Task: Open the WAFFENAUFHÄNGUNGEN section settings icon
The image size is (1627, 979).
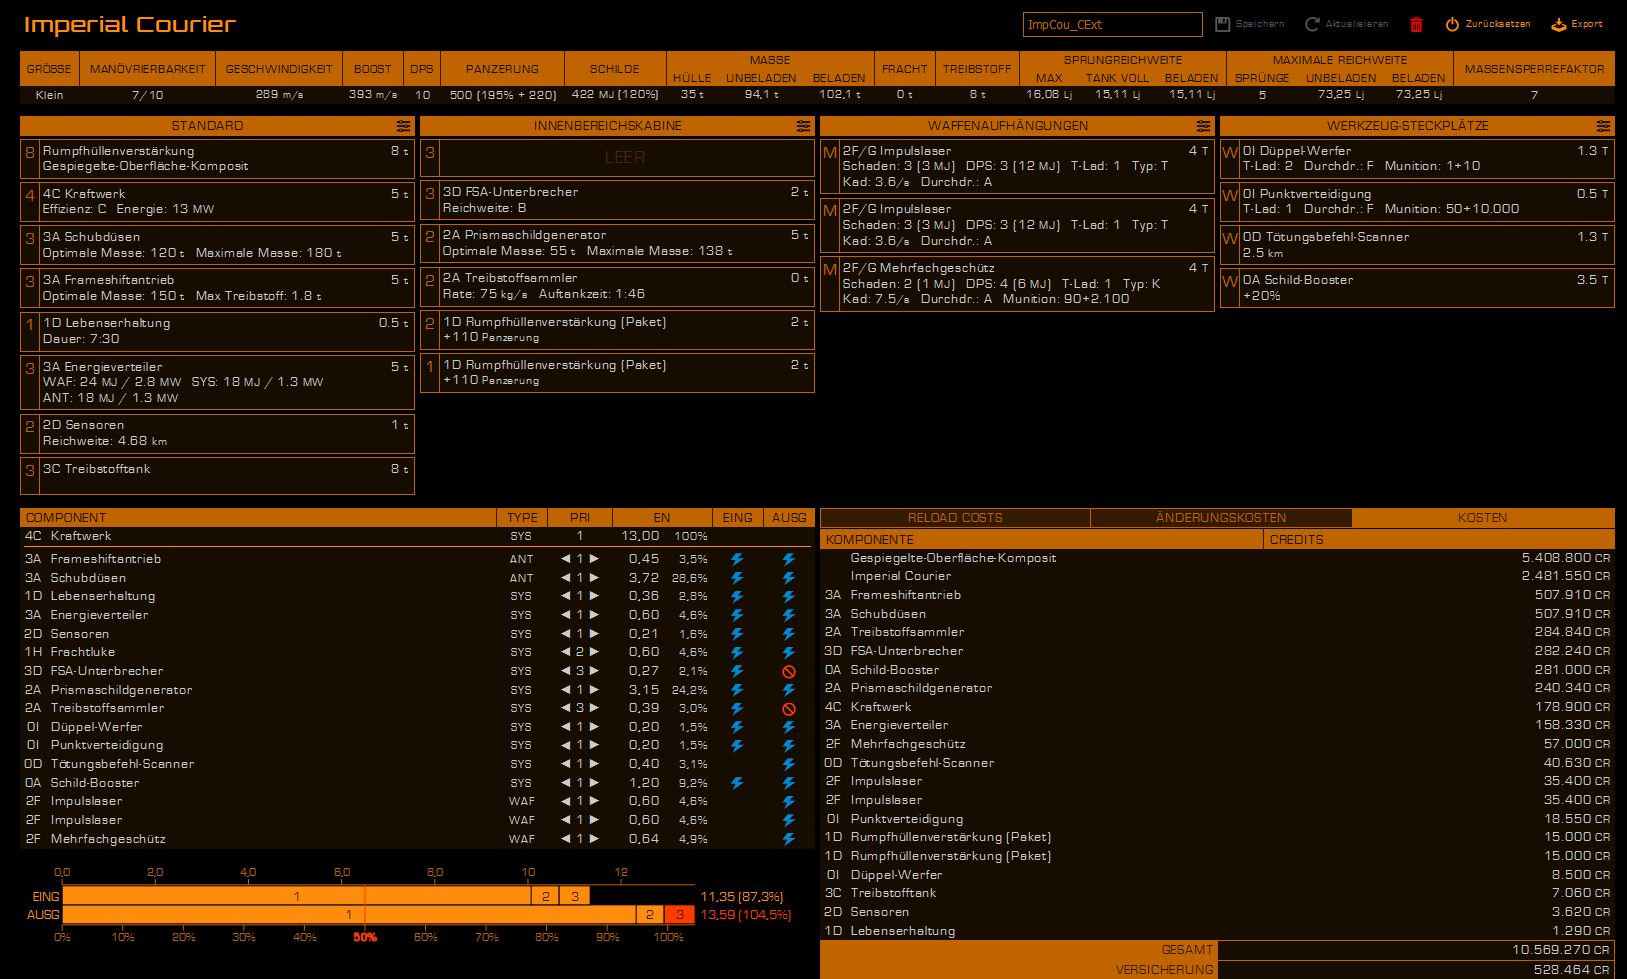Action: click(1203, 126)
